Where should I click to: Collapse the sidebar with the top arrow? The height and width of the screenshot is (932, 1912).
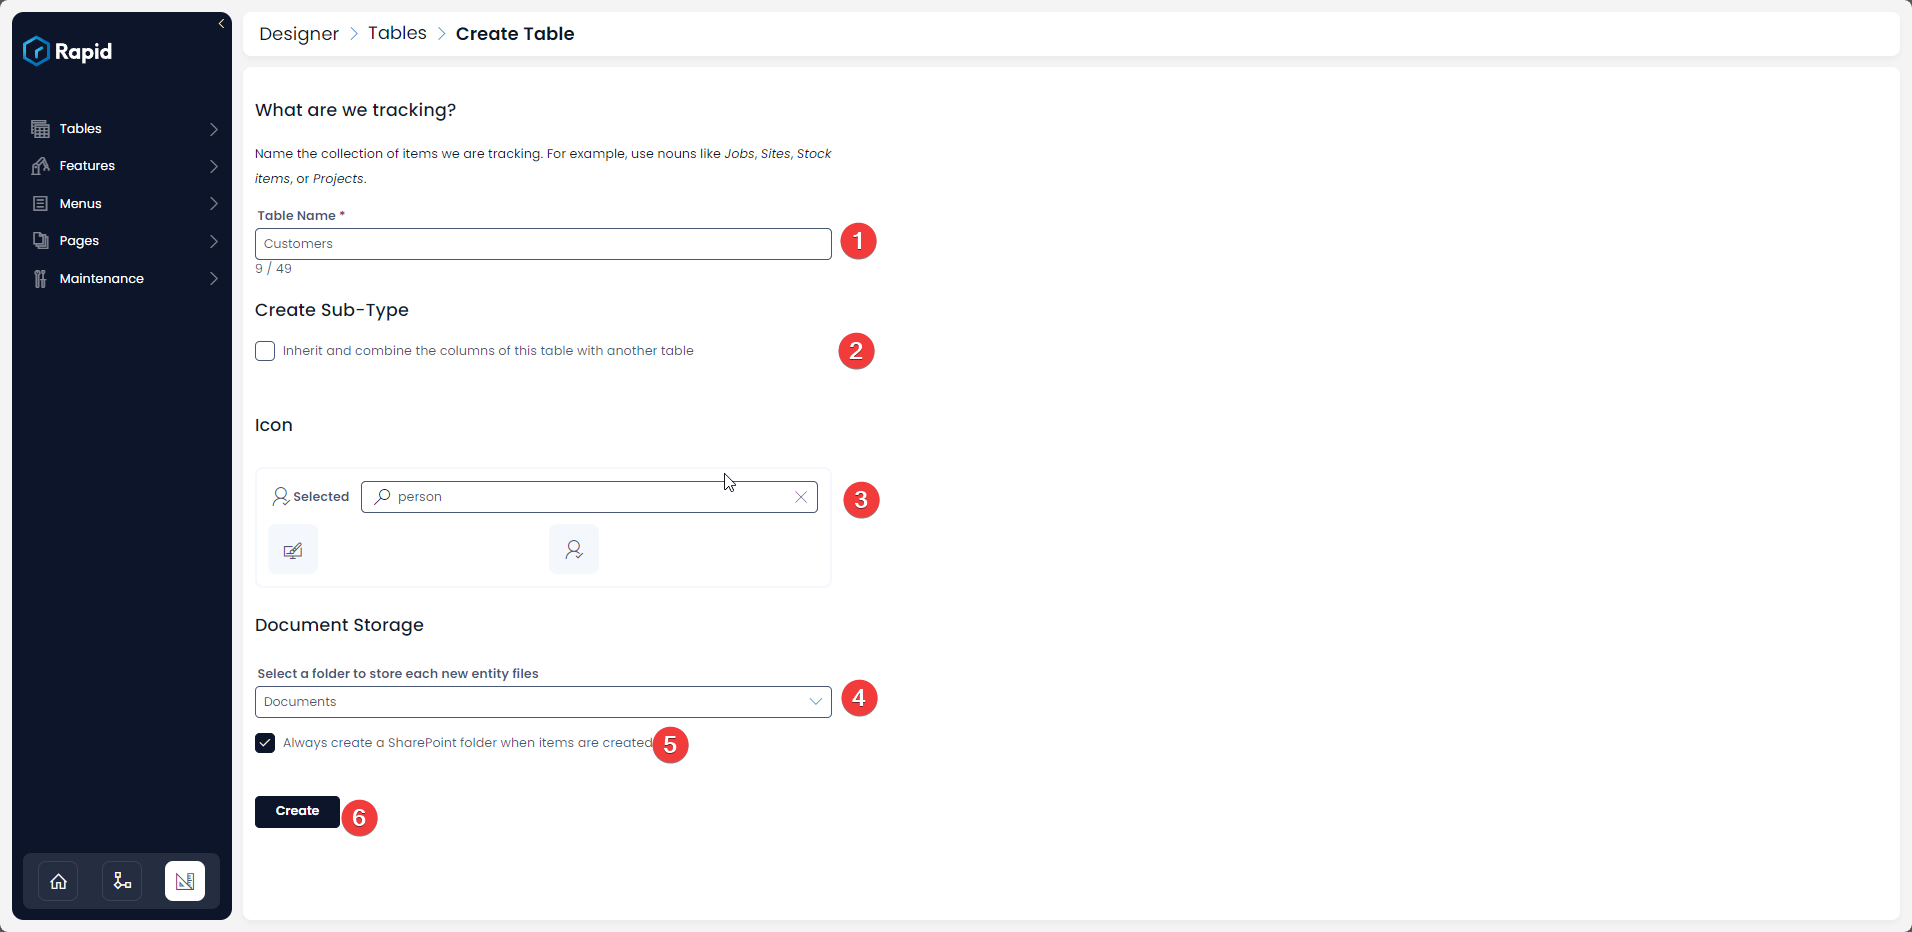221,24
